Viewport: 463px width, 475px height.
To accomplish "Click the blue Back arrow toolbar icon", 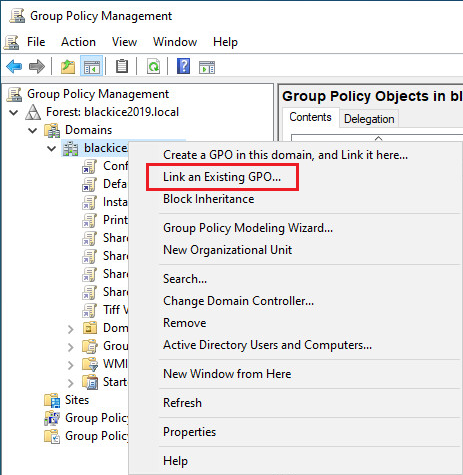I will [14, 67].
